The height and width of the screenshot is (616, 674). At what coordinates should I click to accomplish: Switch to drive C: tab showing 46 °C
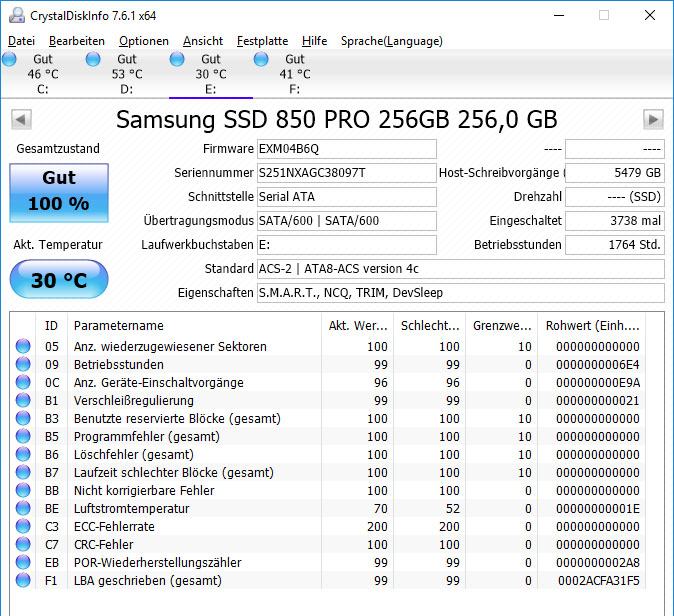point(43,74)
